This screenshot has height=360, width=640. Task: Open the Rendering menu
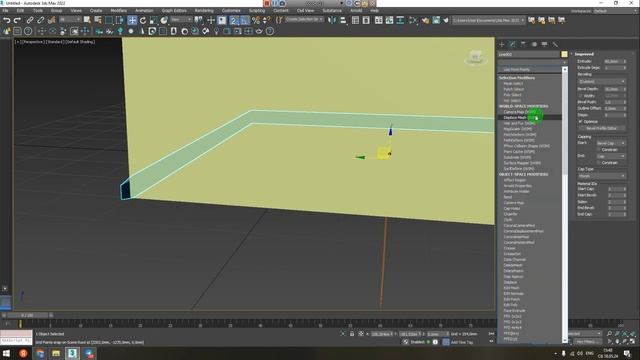click(x=204, y=11)
